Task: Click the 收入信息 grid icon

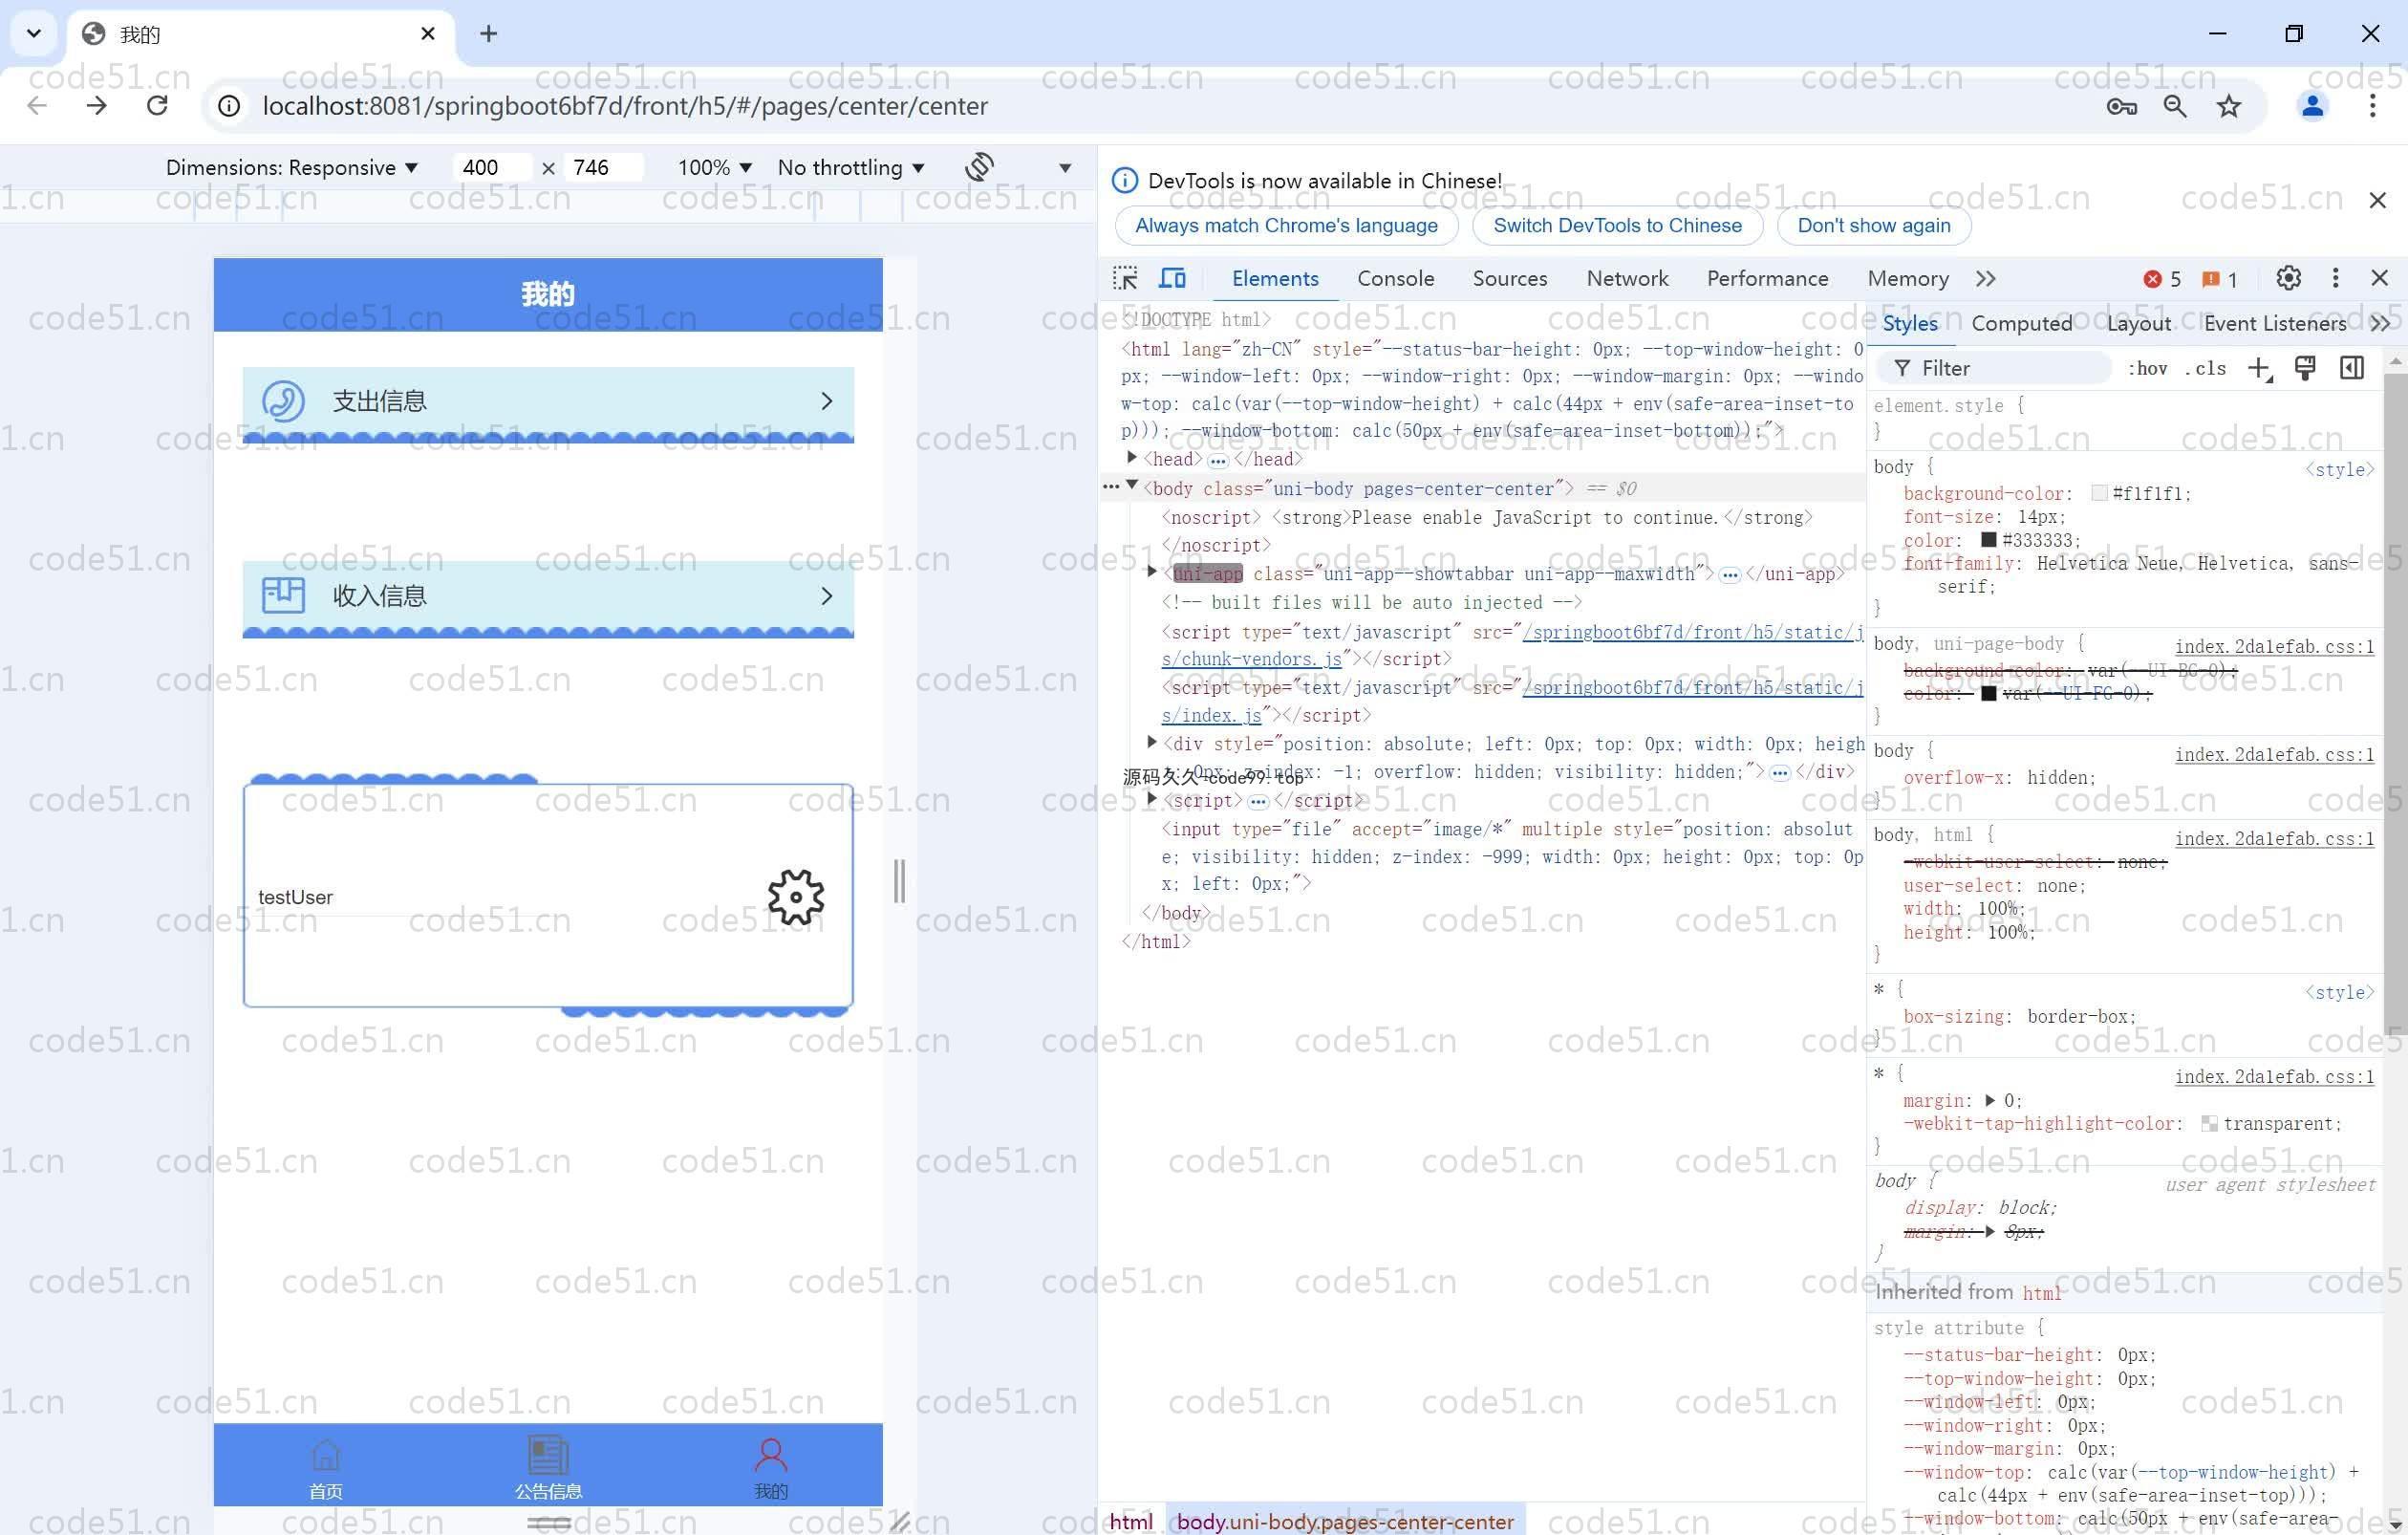Action: (x=283, y=595)
